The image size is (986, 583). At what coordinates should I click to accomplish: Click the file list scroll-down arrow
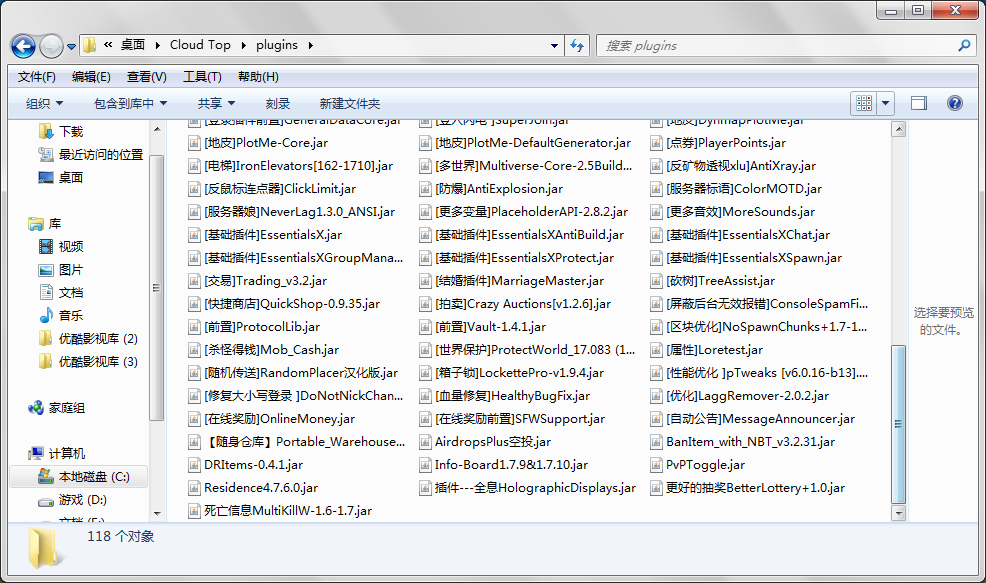tap(899, 513)
